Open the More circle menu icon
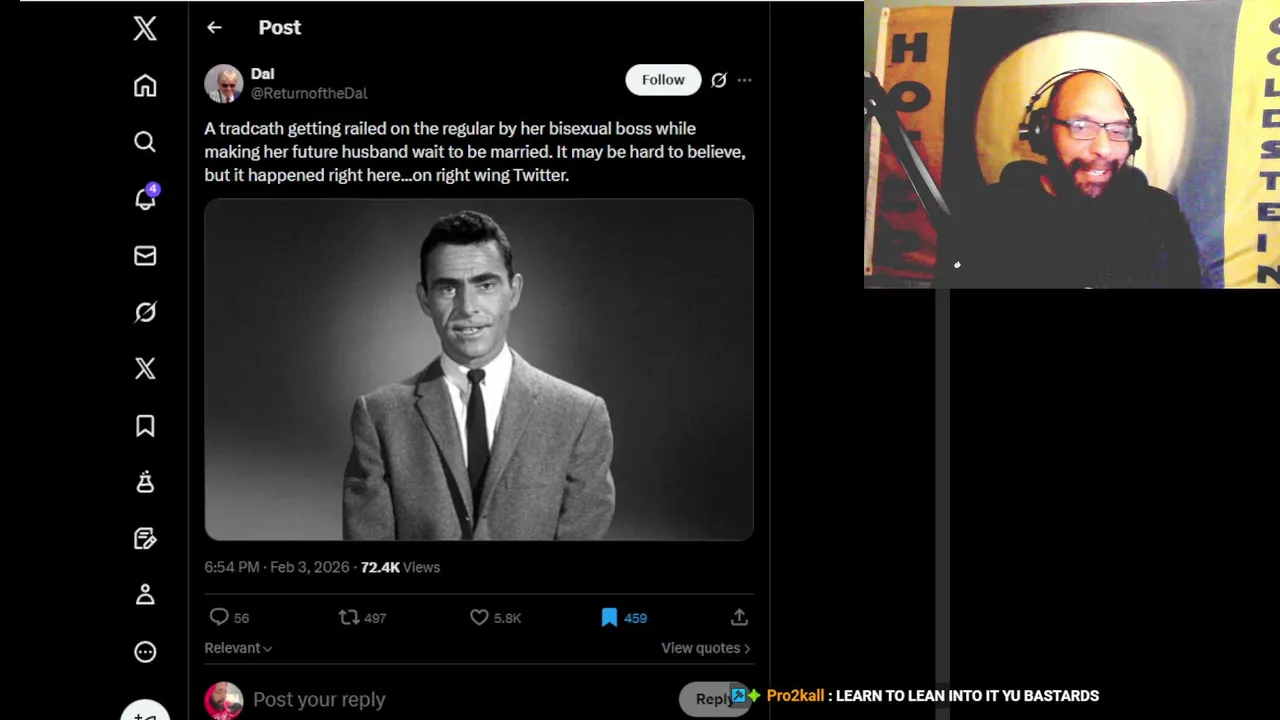This screenshot has width=1280, height=720. (x=145, y=652)
